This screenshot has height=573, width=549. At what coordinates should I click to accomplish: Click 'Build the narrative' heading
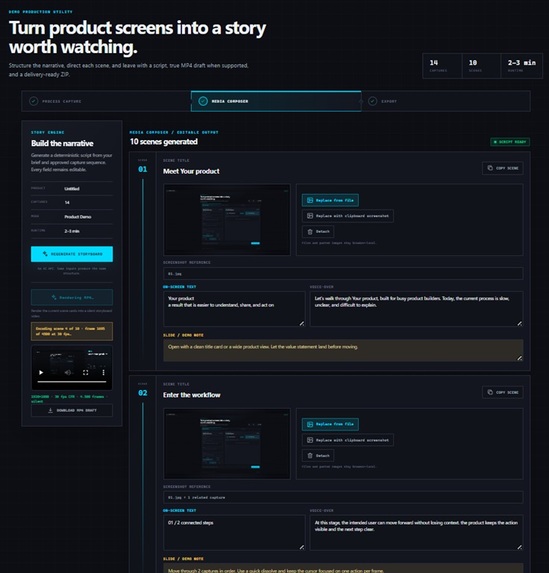coord(62,143)
